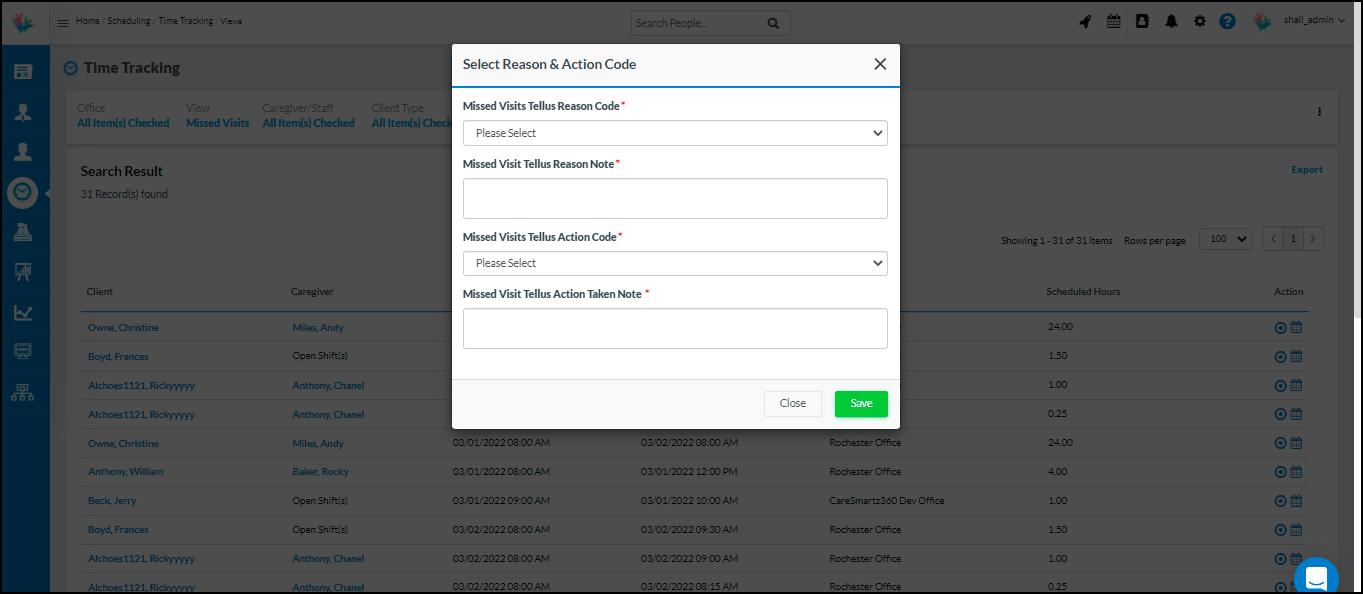Click the rocket quick-launch icon in top bar
Screen dimensions: 1363x594
pos(1085,20)
